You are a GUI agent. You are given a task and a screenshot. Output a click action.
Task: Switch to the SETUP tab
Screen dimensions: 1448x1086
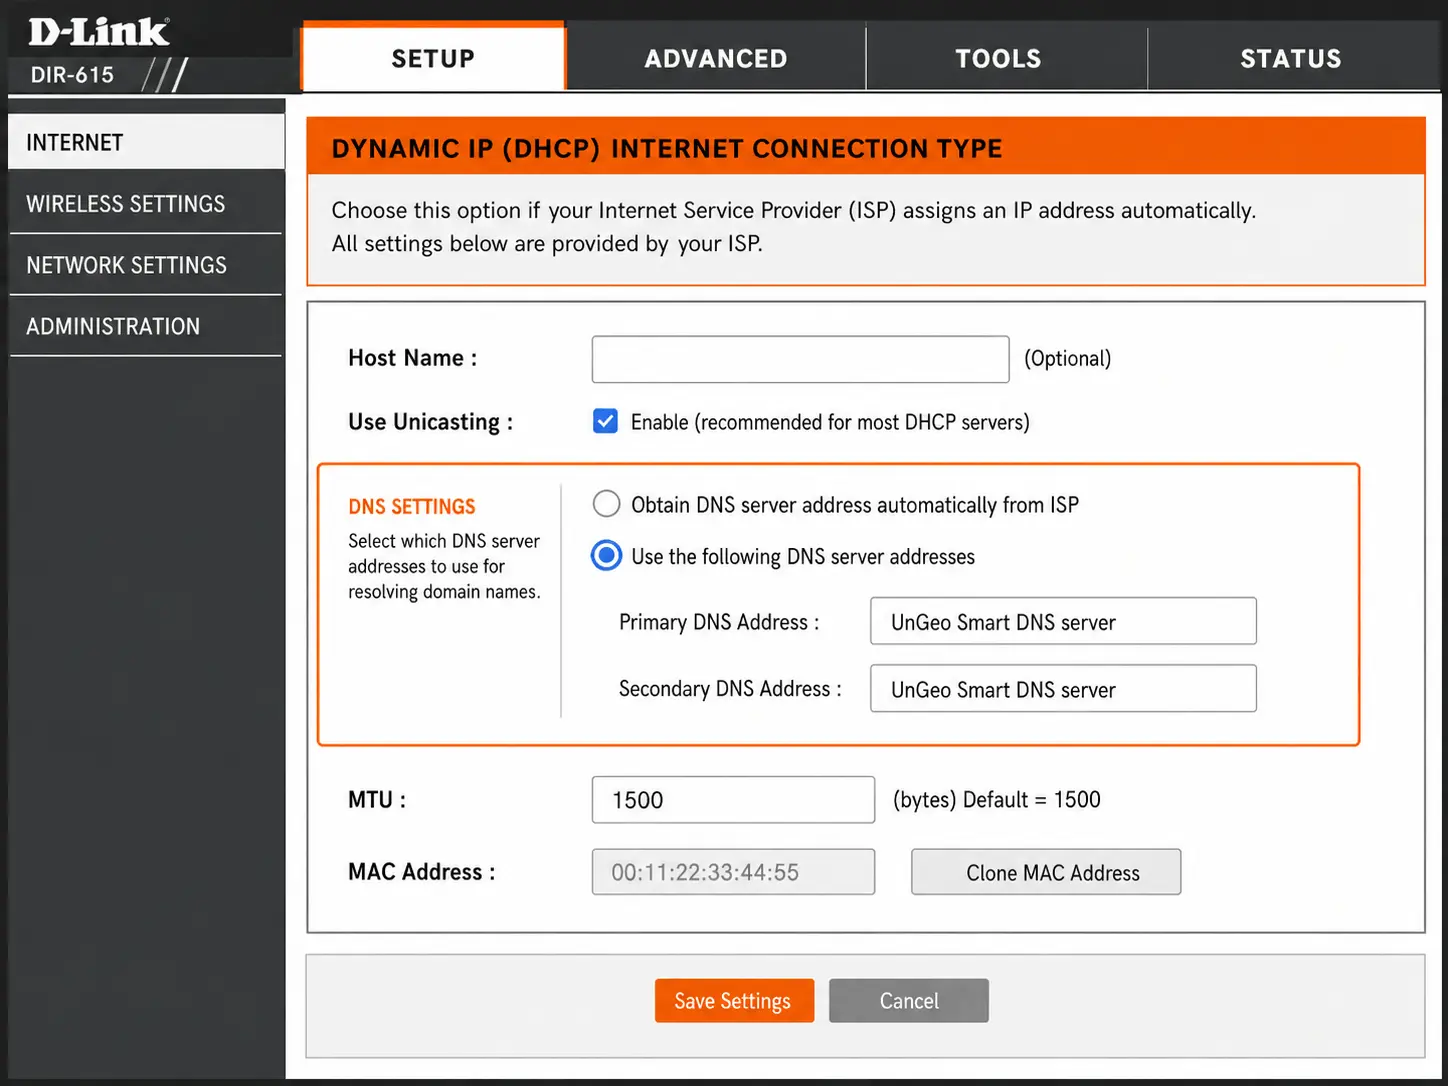pyautogui.click(x=433, y=58)
